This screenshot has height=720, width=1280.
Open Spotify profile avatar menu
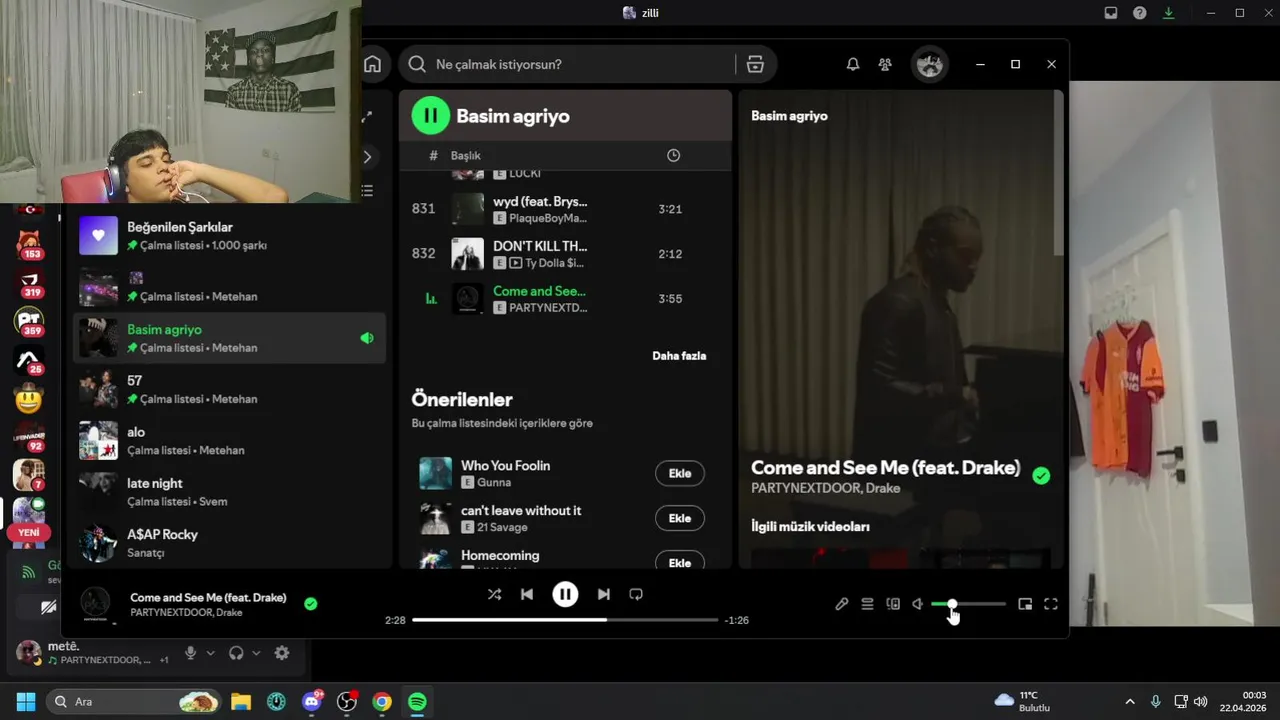(930, 64)
